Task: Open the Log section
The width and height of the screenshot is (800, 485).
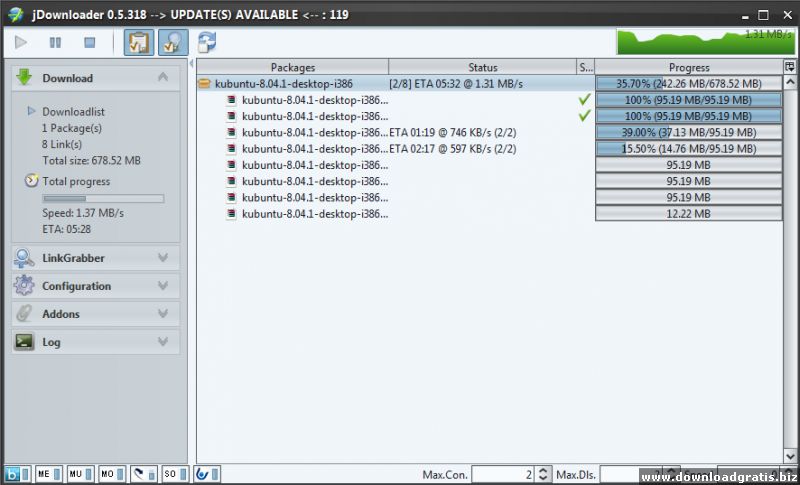Action: coord(95,342)
